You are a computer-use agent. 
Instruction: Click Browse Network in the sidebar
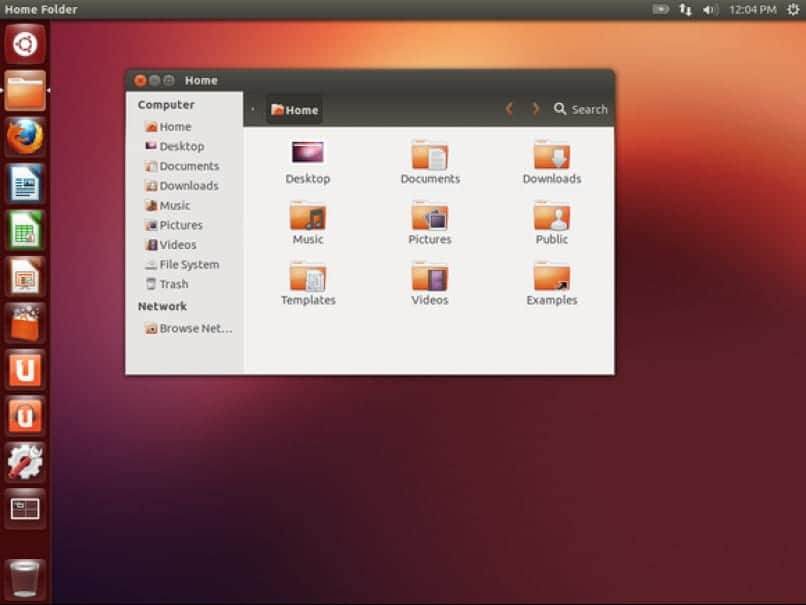(194, 328)
